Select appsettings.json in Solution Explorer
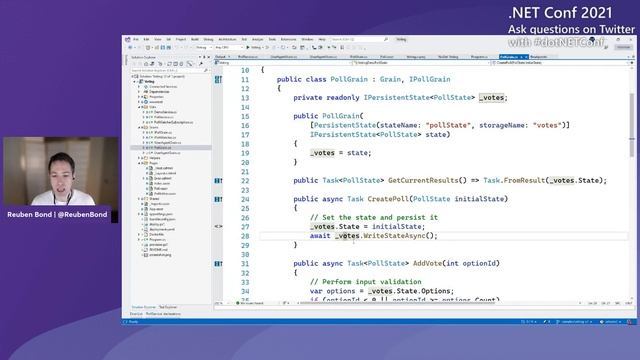The height and width of the screenshot is (360, 640). [x=161, y=214]
